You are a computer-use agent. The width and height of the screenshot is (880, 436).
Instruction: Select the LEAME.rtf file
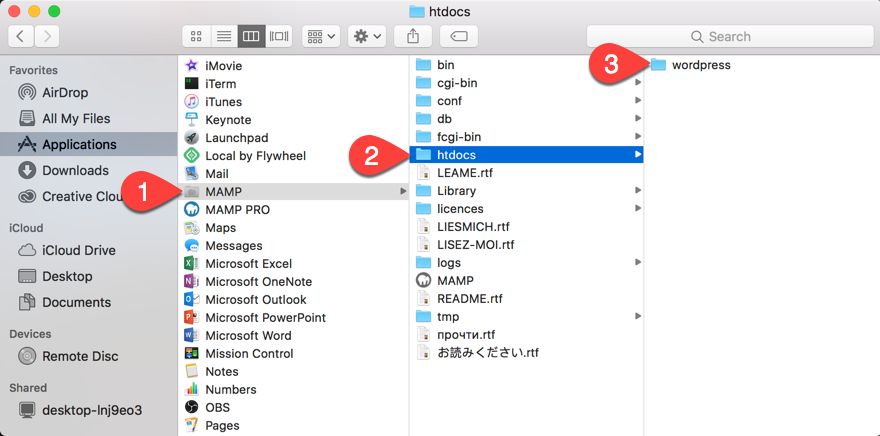point(526,173)
